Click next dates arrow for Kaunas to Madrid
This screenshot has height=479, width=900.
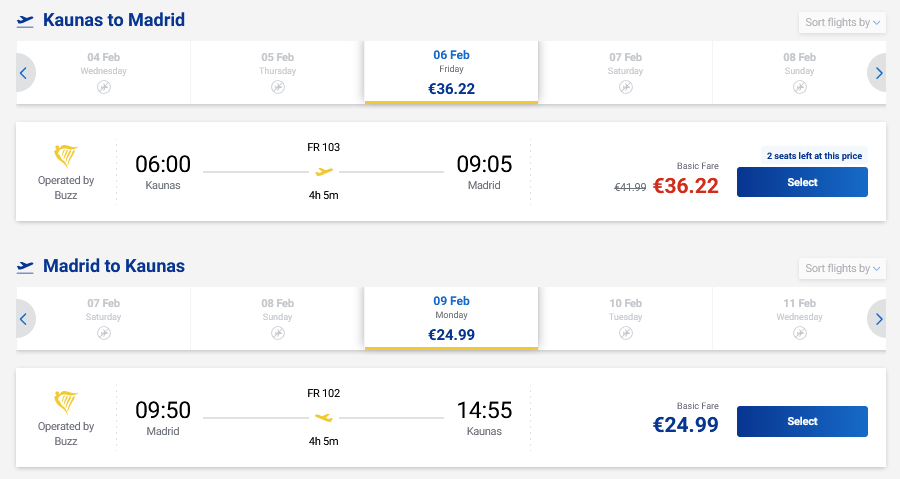(879, 72)
